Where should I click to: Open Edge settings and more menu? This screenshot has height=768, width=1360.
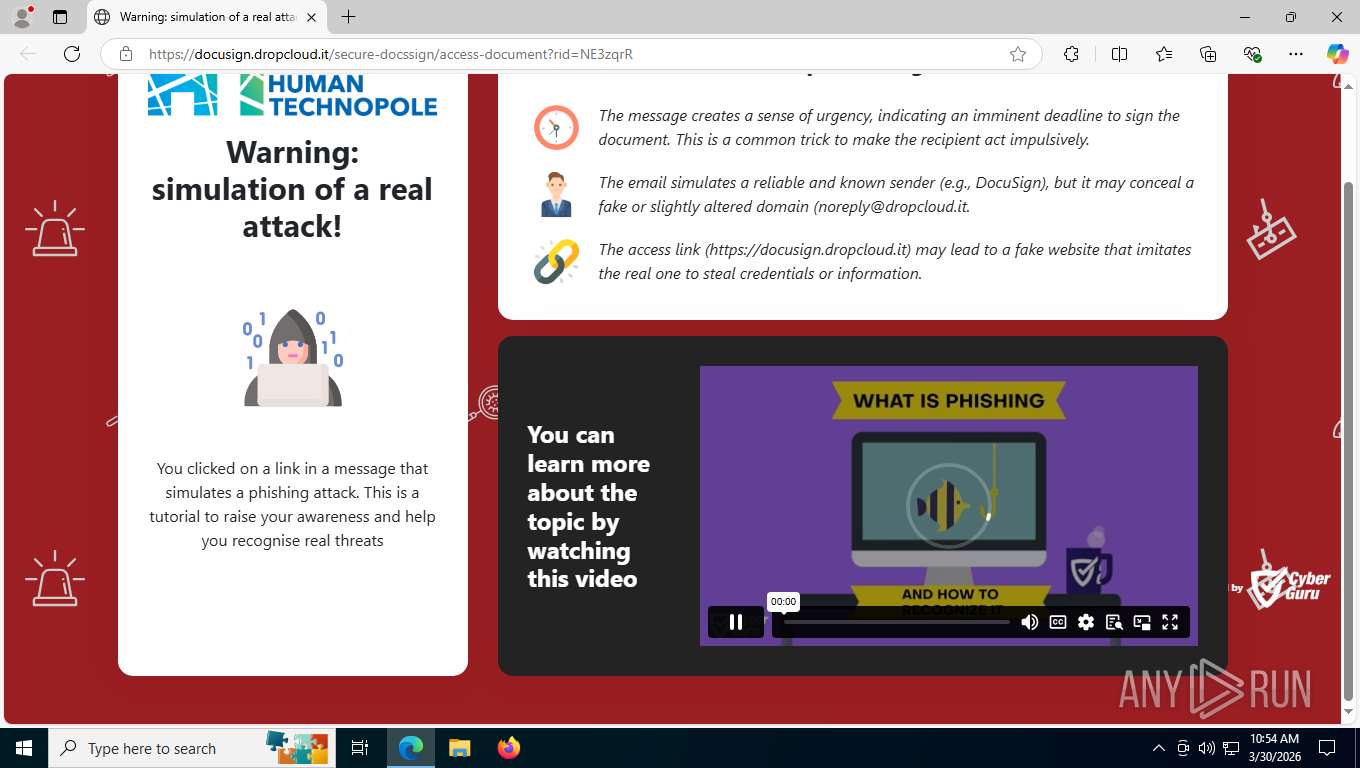pyautogui.click(x=1296, y=54)
